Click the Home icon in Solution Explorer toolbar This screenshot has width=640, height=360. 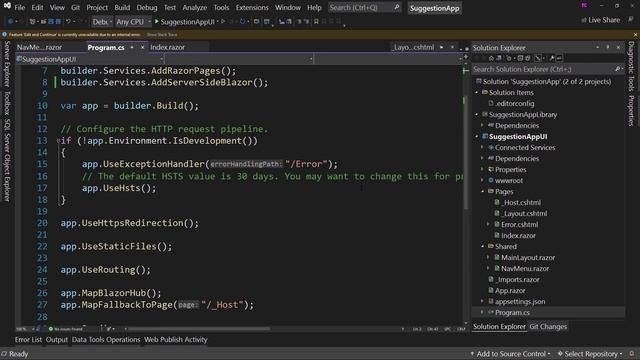[x=491, y=58]
